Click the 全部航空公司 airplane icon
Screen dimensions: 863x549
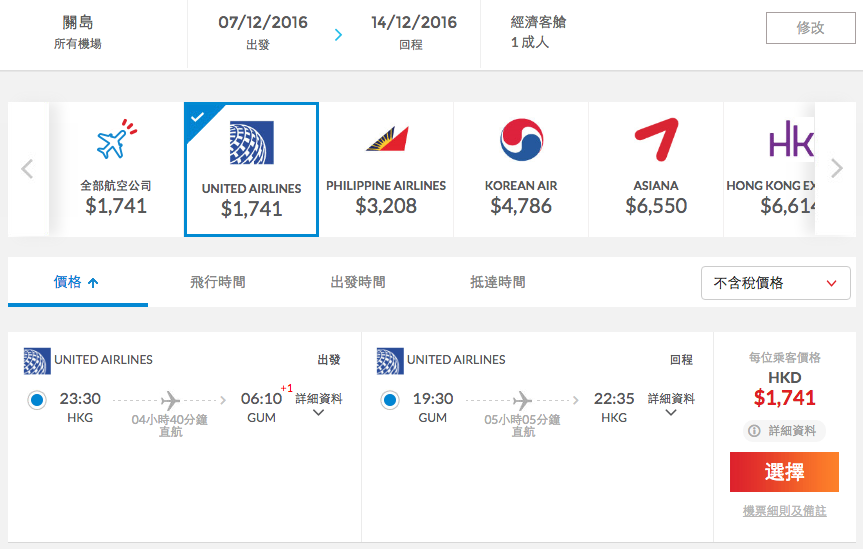(x=116, y=139)
